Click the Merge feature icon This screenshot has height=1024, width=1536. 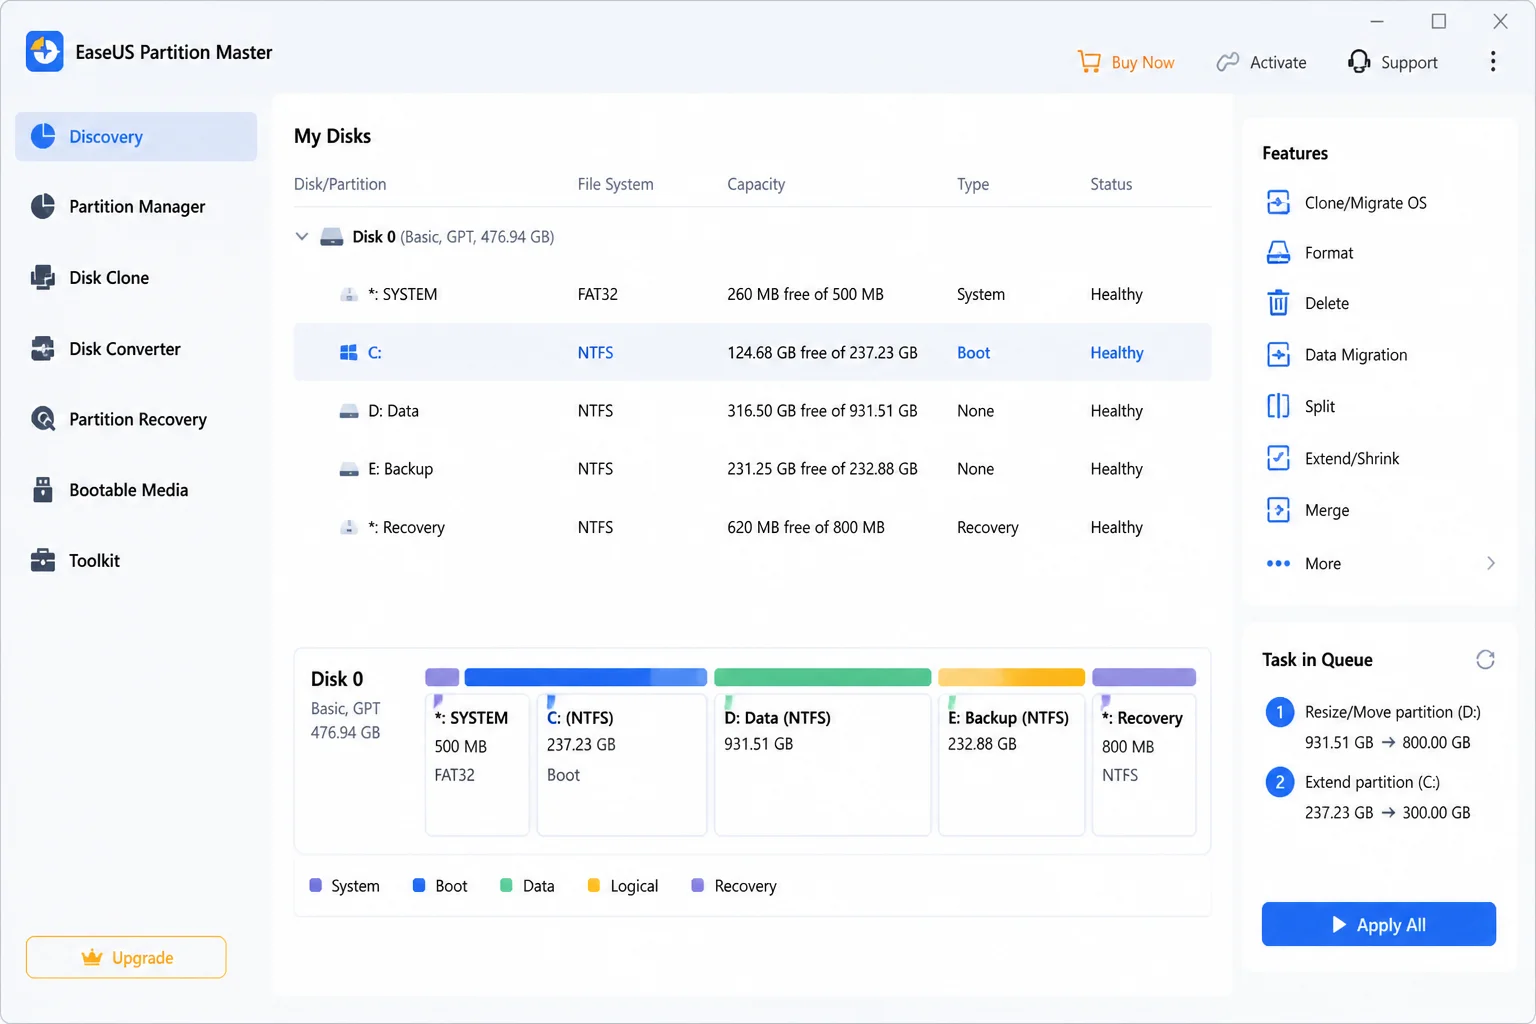[1278, 510]
